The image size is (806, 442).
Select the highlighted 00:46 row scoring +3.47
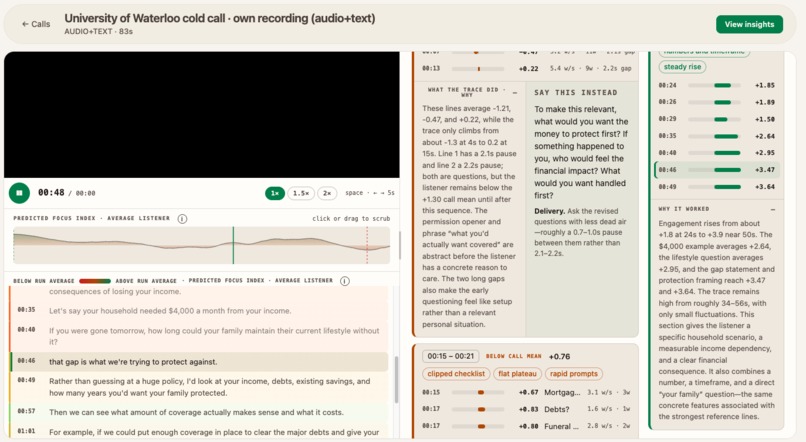[x=717, y=170]
